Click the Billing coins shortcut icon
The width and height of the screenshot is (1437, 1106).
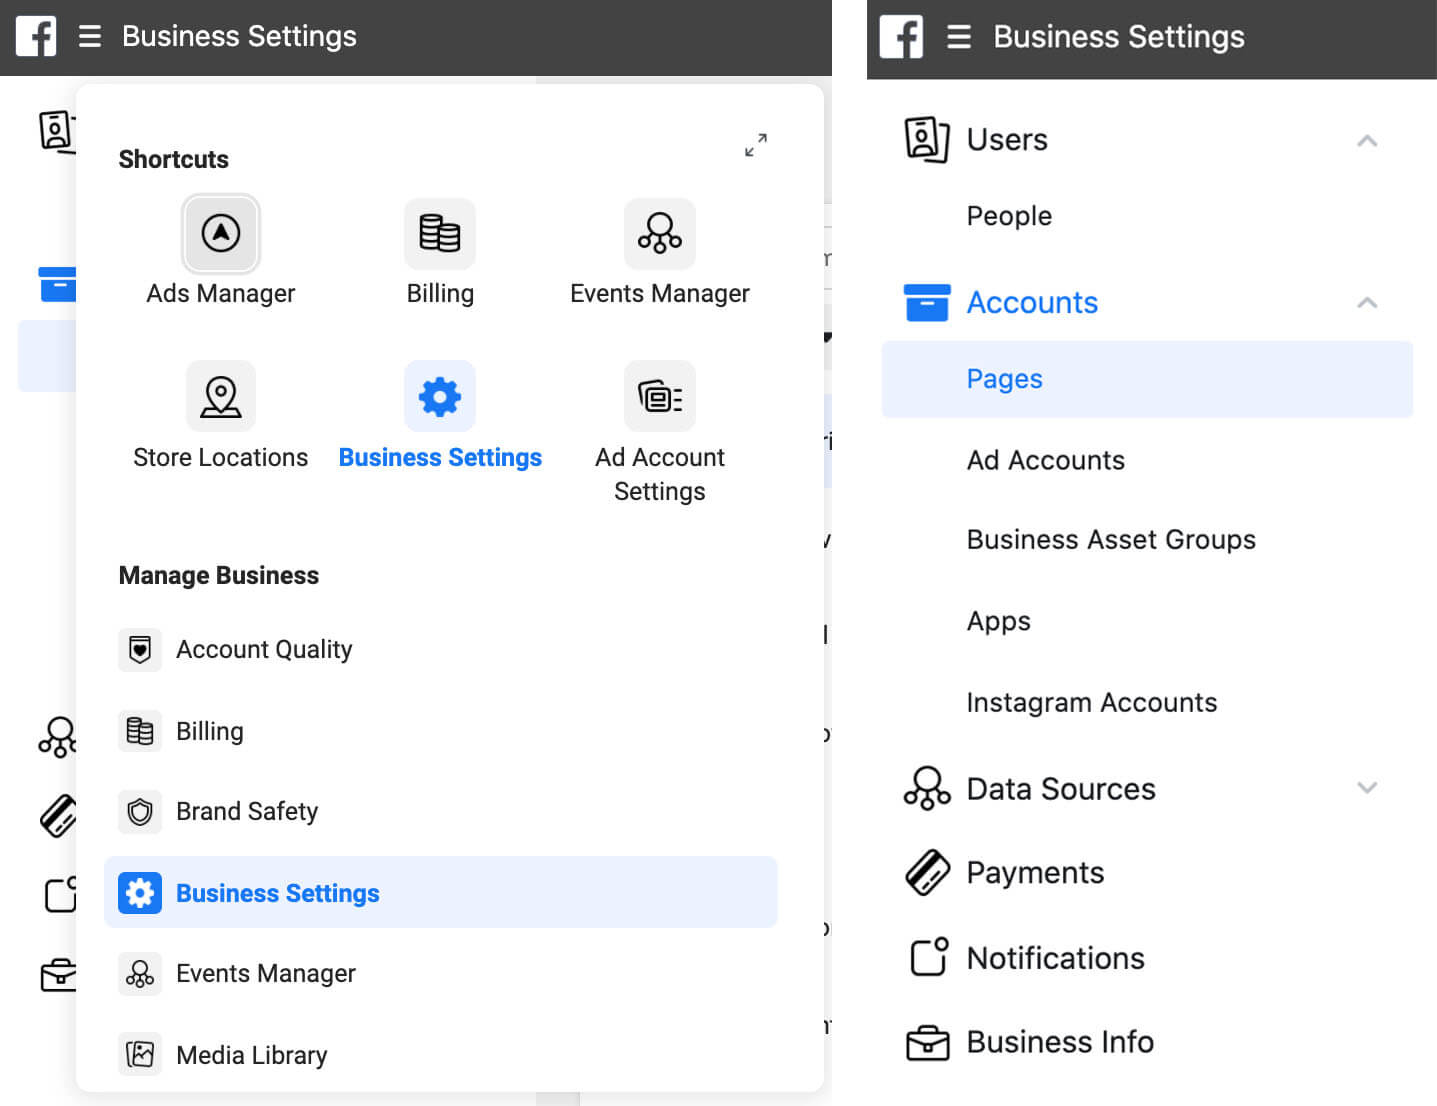pyautogui.click(x=440, y=234)
